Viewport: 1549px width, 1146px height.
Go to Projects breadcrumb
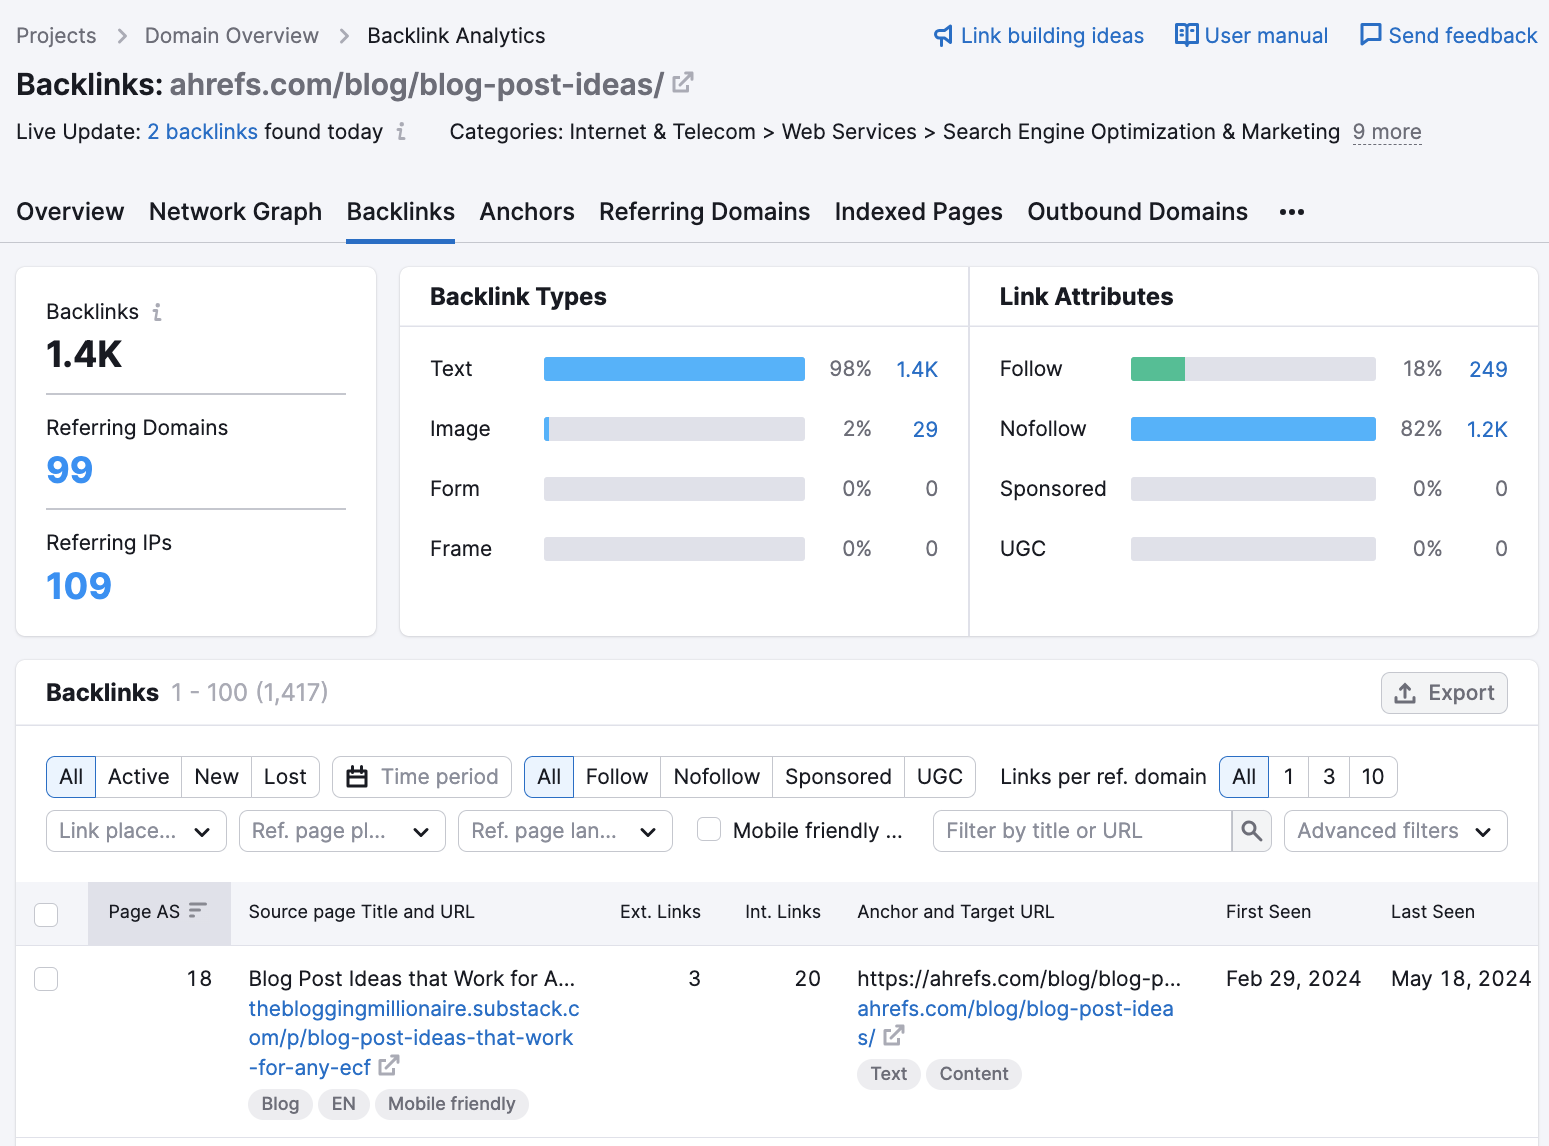(56, 36)
